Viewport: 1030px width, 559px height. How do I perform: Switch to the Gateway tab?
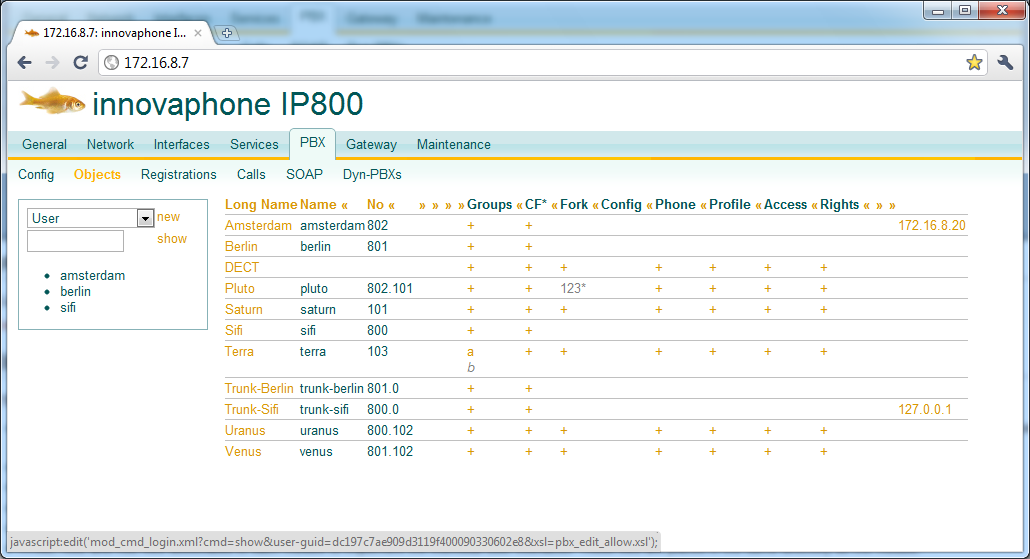click(x=371, y=145)
